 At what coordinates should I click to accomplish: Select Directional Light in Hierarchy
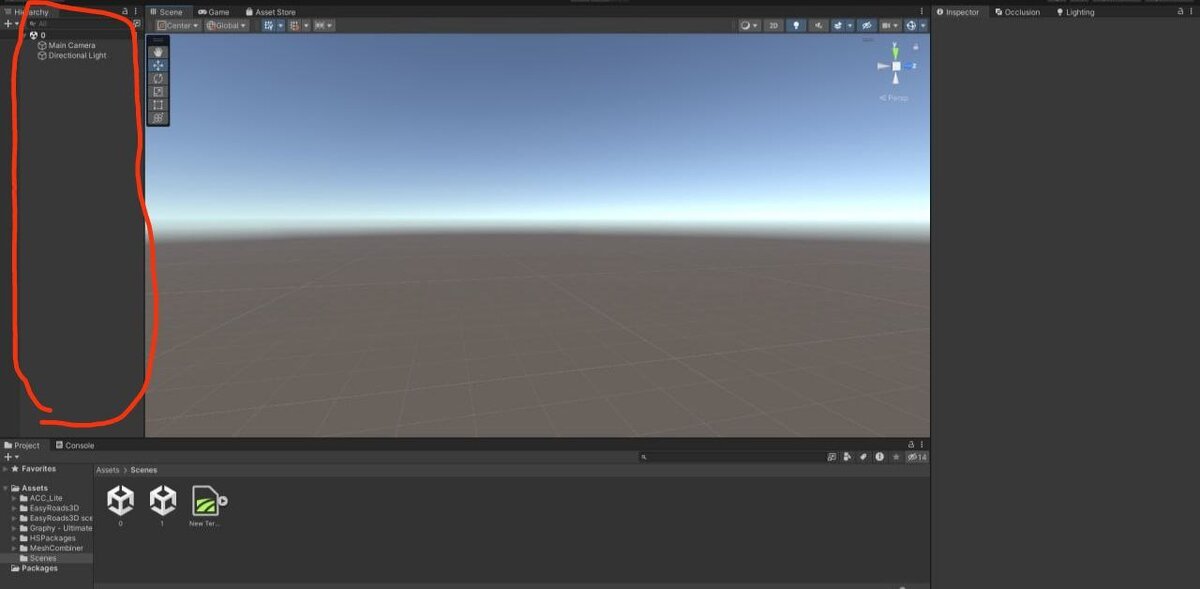pyautogui.click(x=71, y=55)
